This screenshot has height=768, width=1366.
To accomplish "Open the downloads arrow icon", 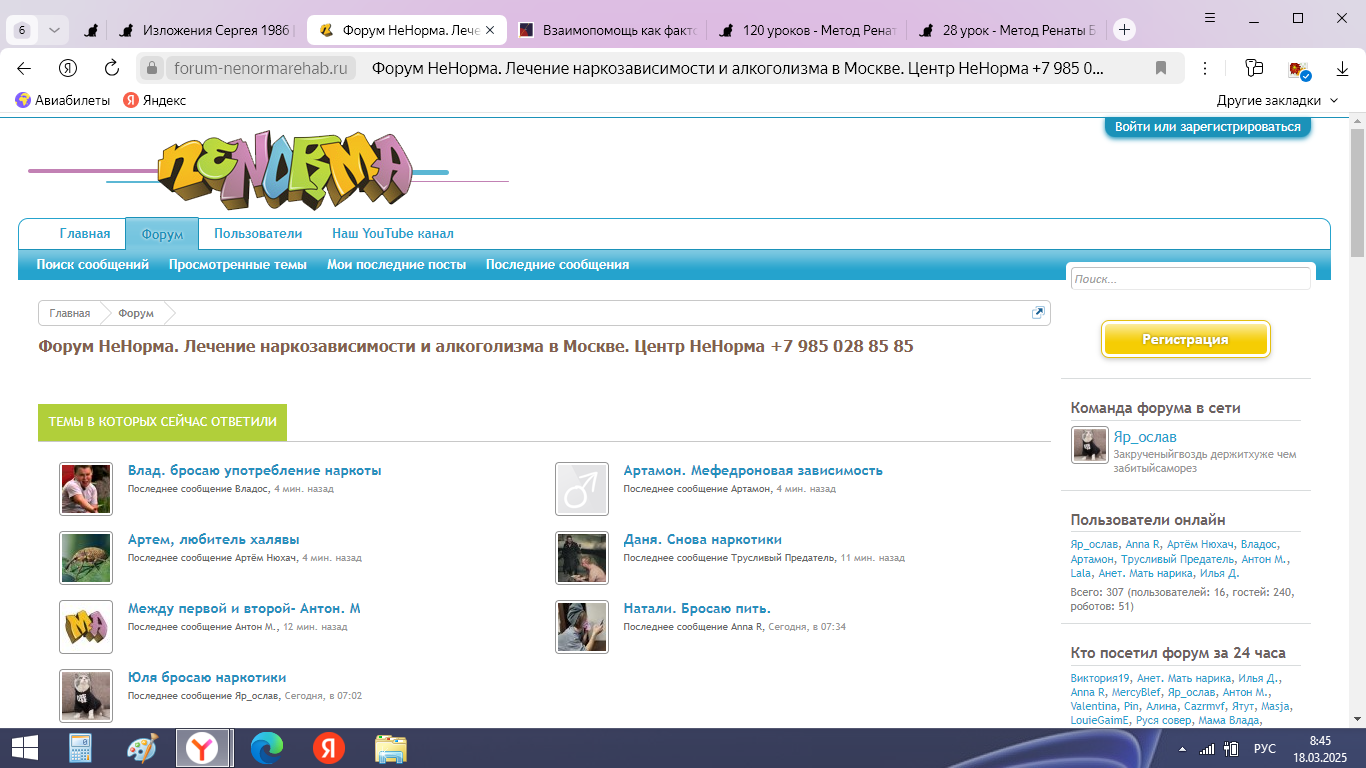I will click(x=1343, y=70).
